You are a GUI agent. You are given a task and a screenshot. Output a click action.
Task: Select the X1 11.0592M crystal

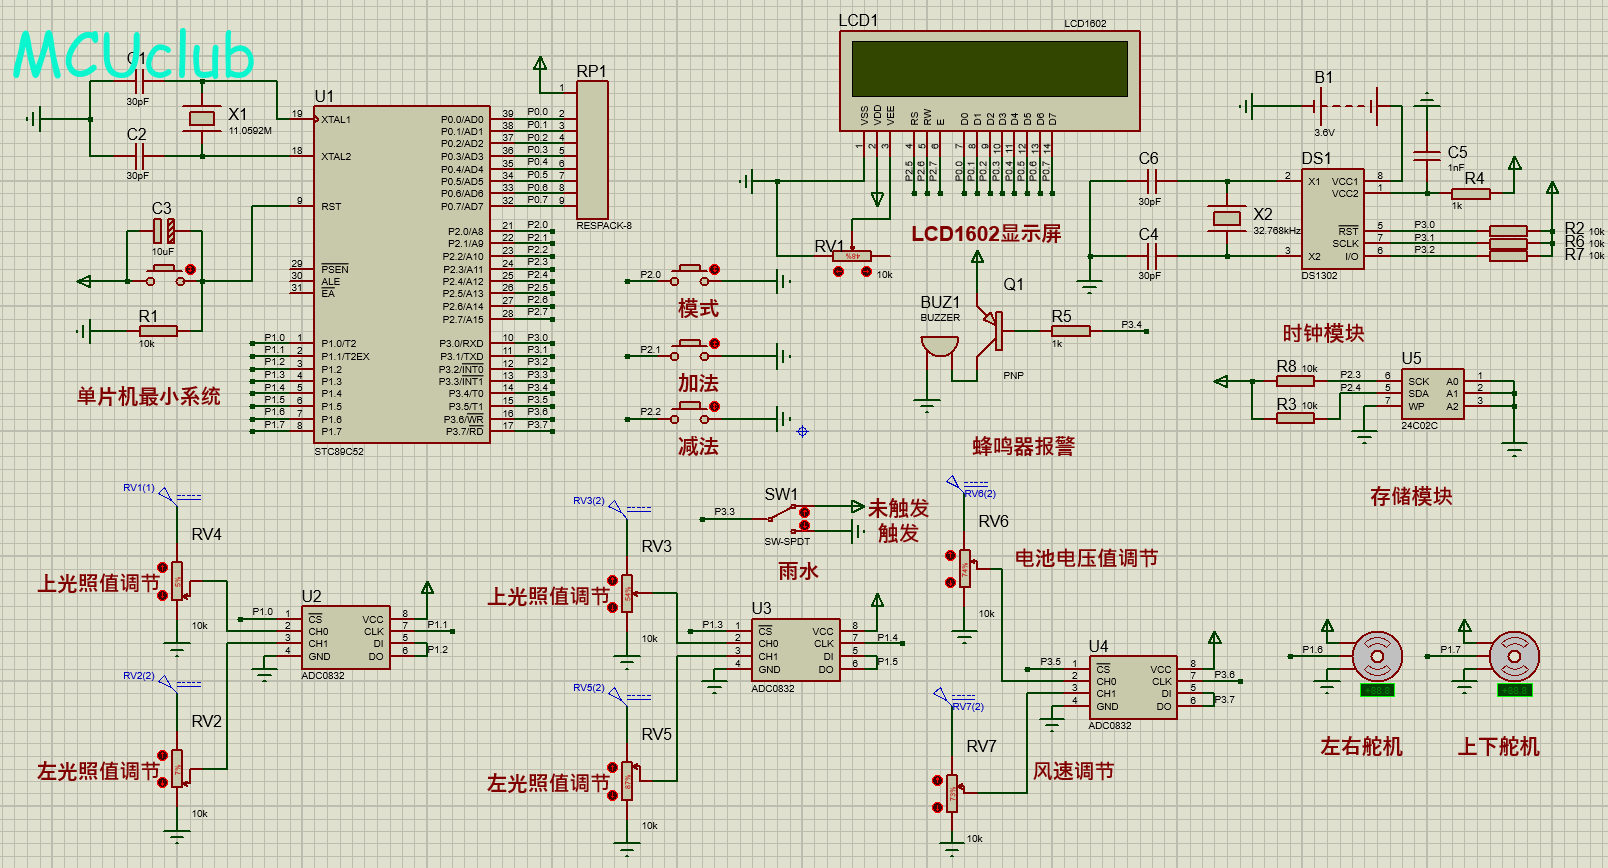[x=202, y=119]
